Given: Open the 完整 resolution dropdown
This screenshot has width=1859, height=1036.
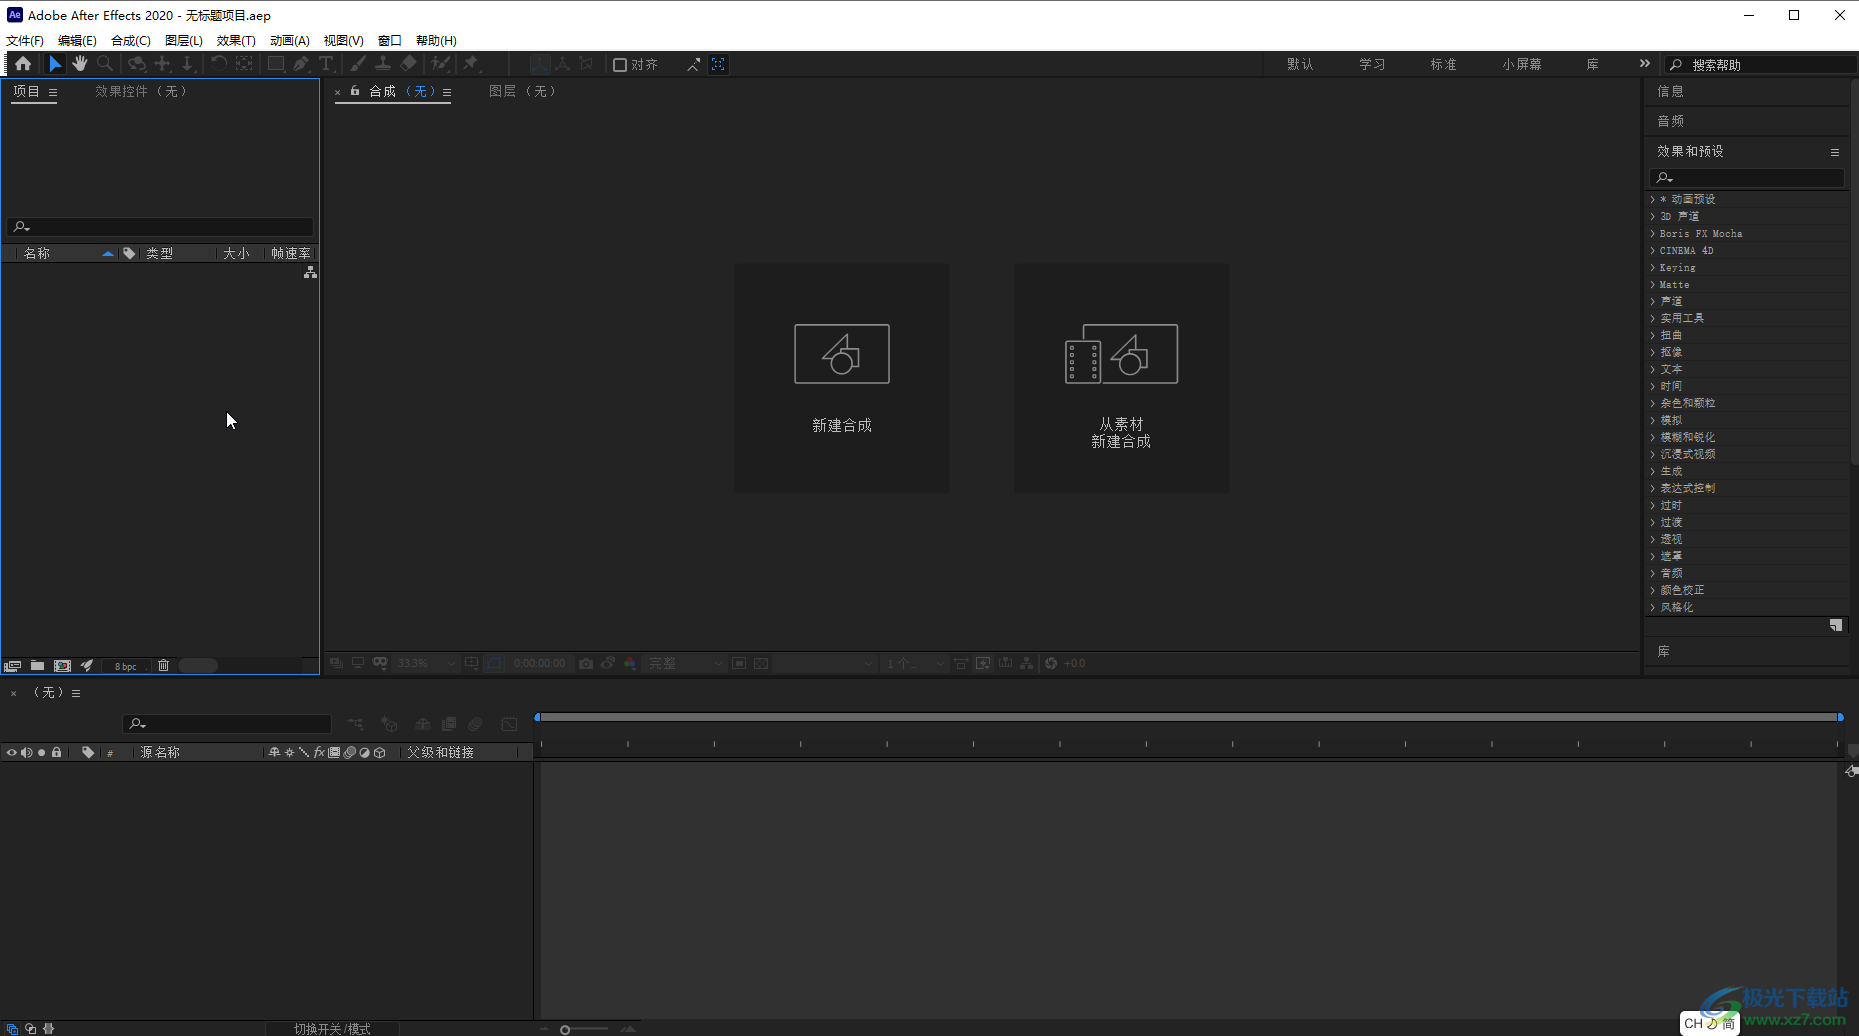Looking at the screenshot, I should coord(684,663).
